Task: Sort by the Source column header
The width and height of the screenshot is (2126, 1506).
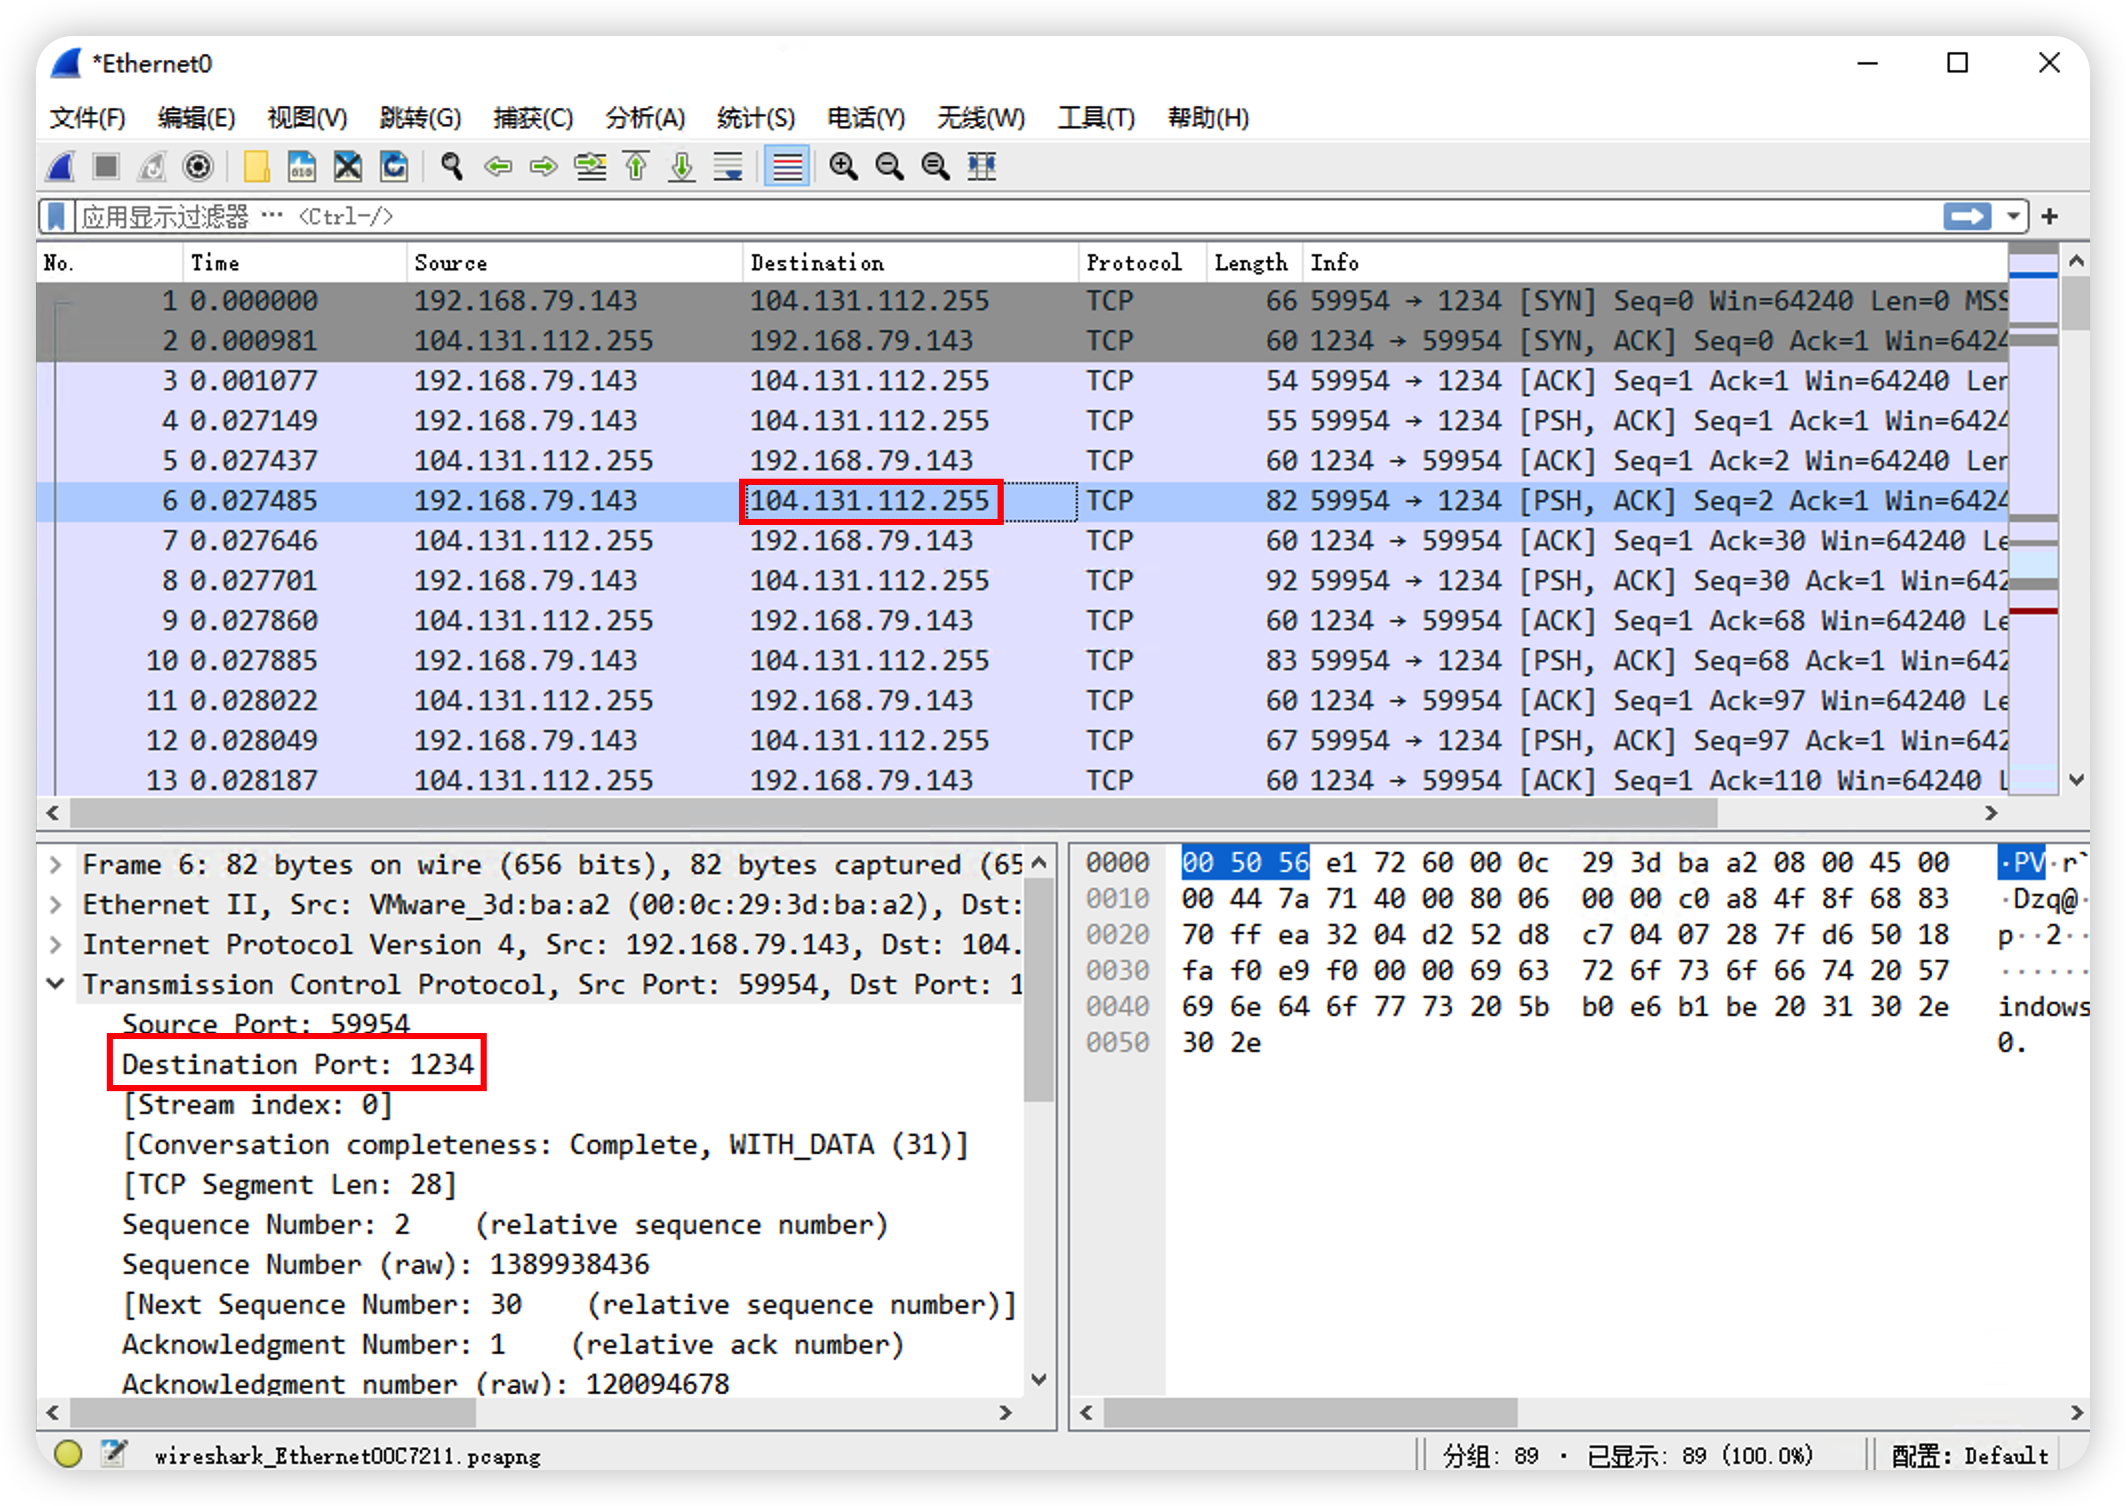Action: (x=575, y=263)
